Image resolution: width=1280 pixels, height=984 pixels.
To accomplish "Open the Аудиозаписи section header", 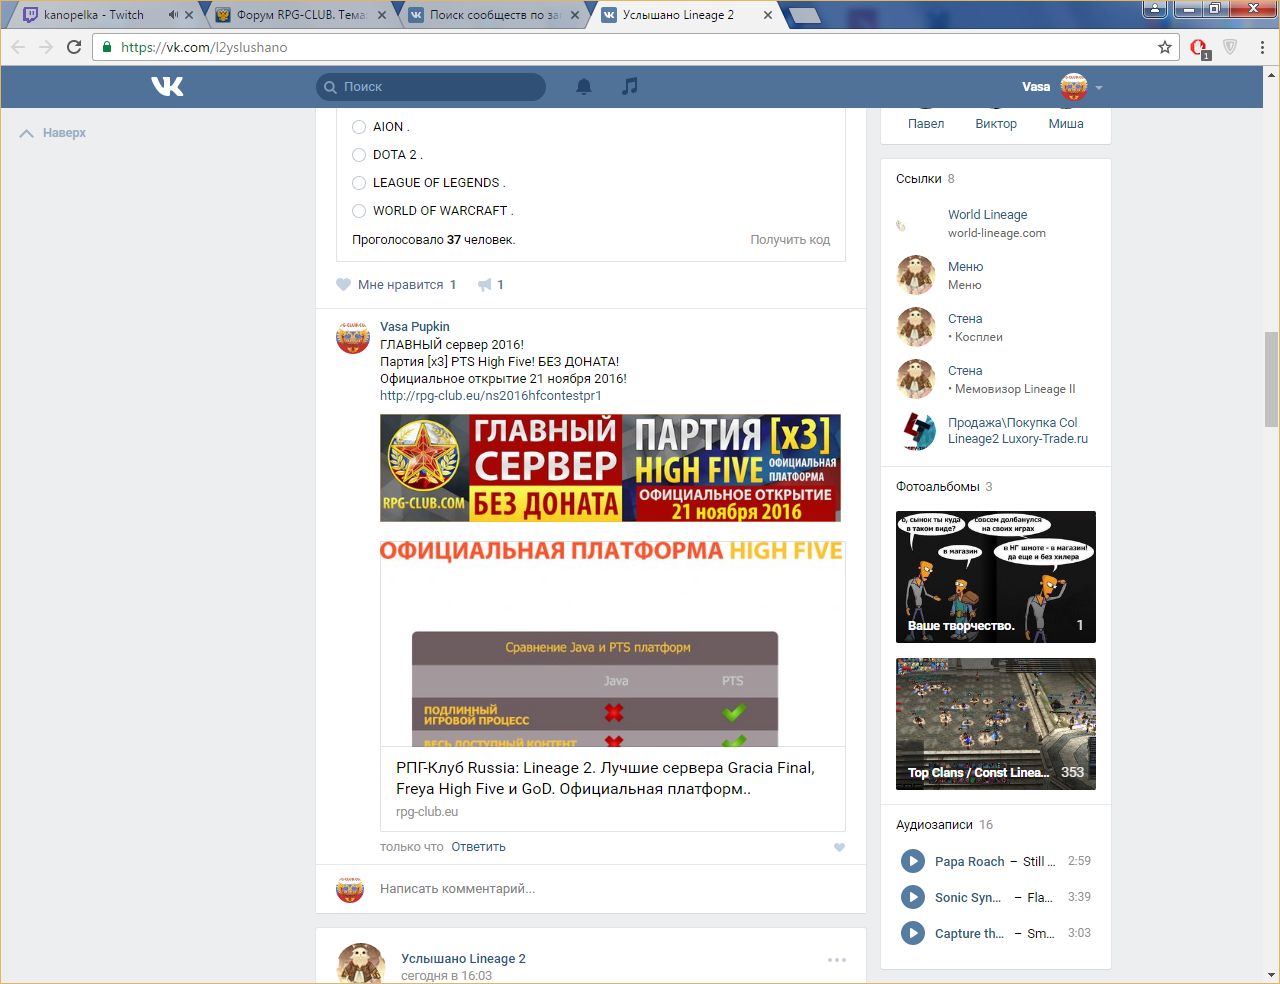I will [x=934, y=825].
